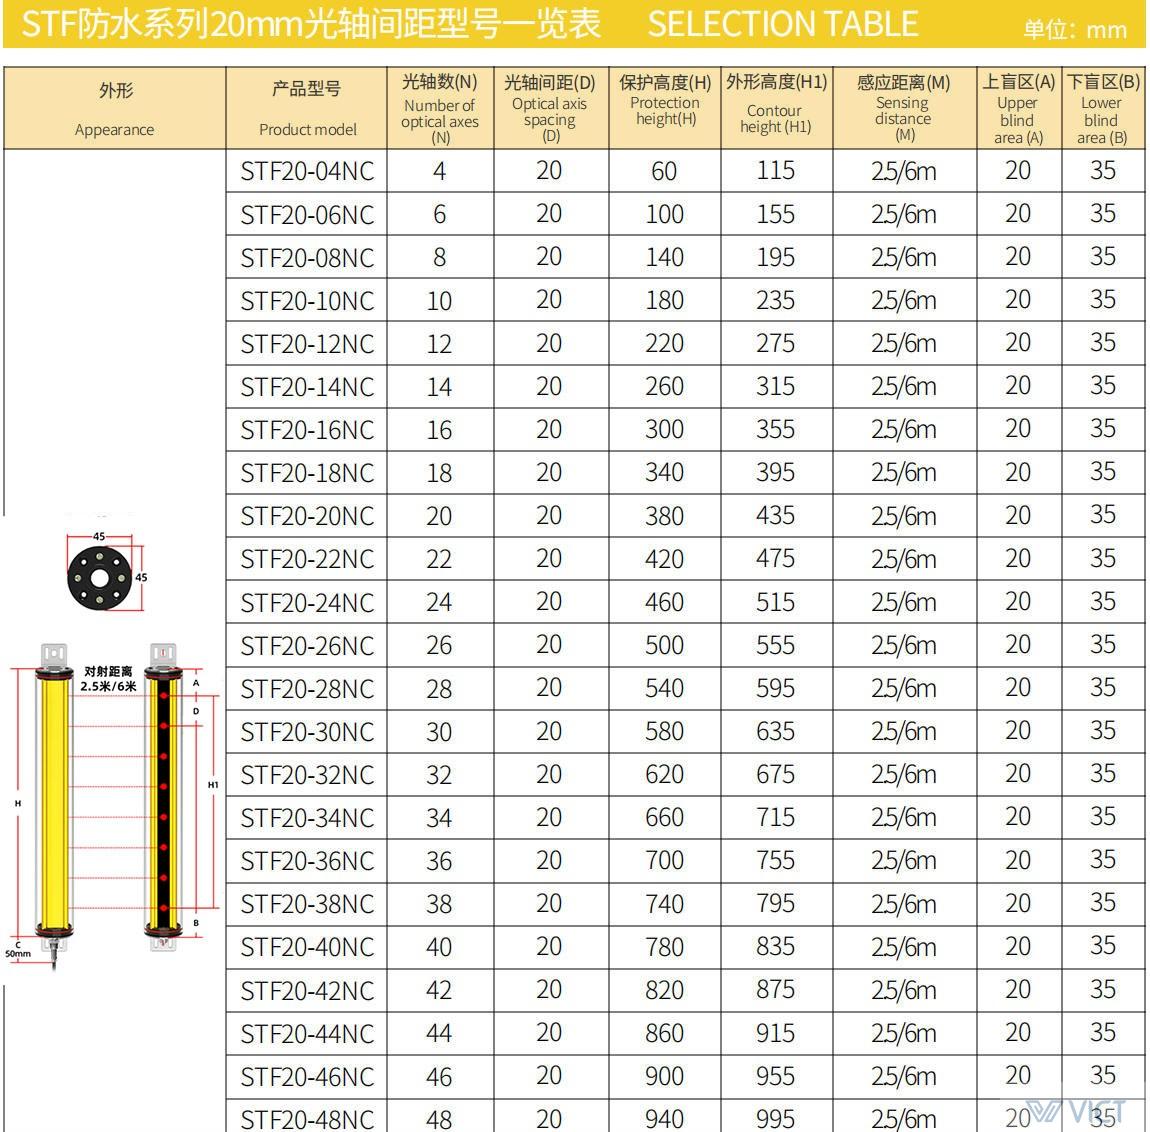Click the 对射距离 2.5米/6米 label

click(x=108, y=679)
